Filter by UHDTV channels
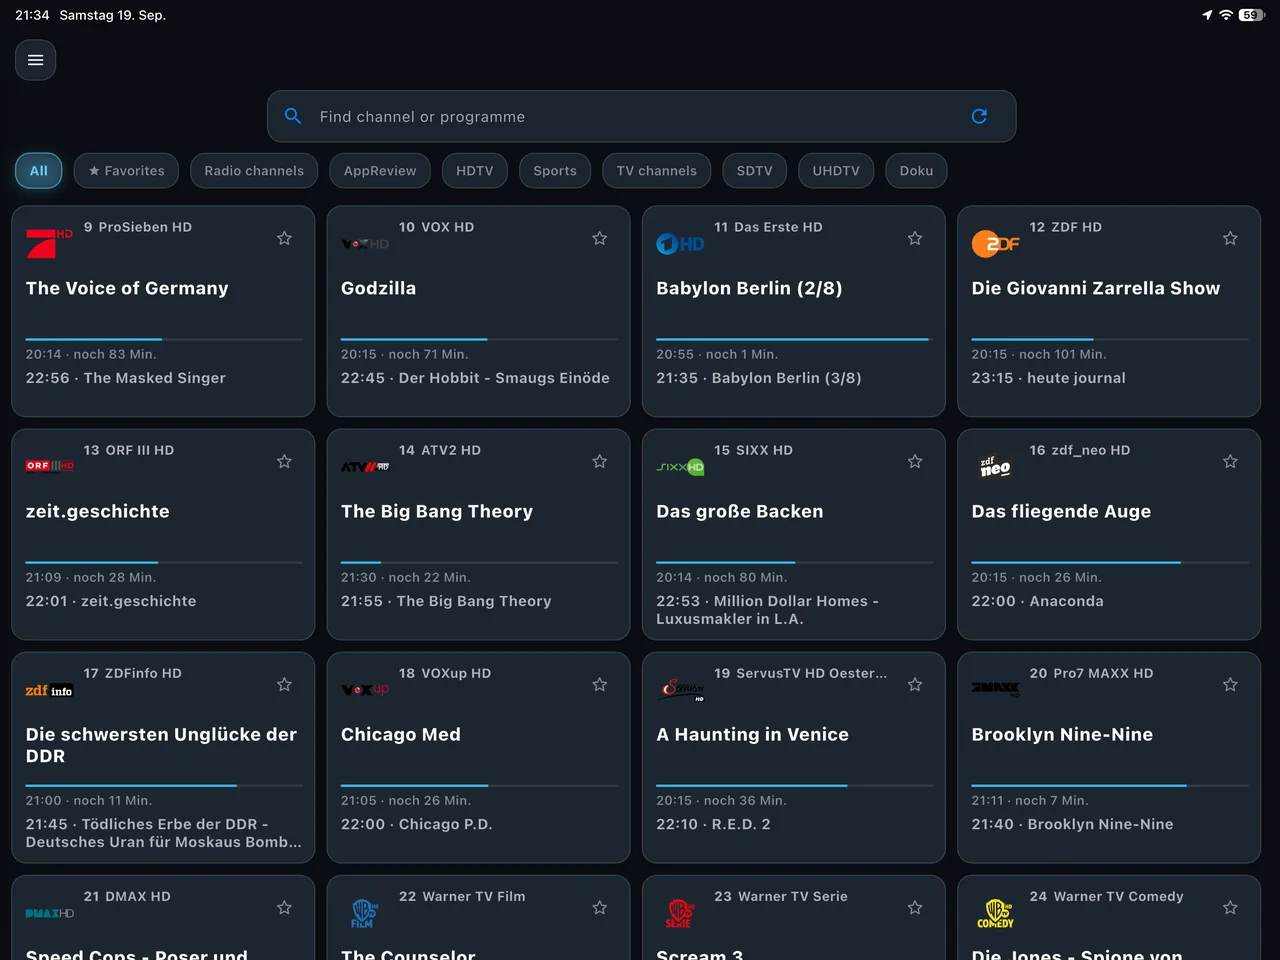Screen dimensions: 1280x960 tap(836, 171)
